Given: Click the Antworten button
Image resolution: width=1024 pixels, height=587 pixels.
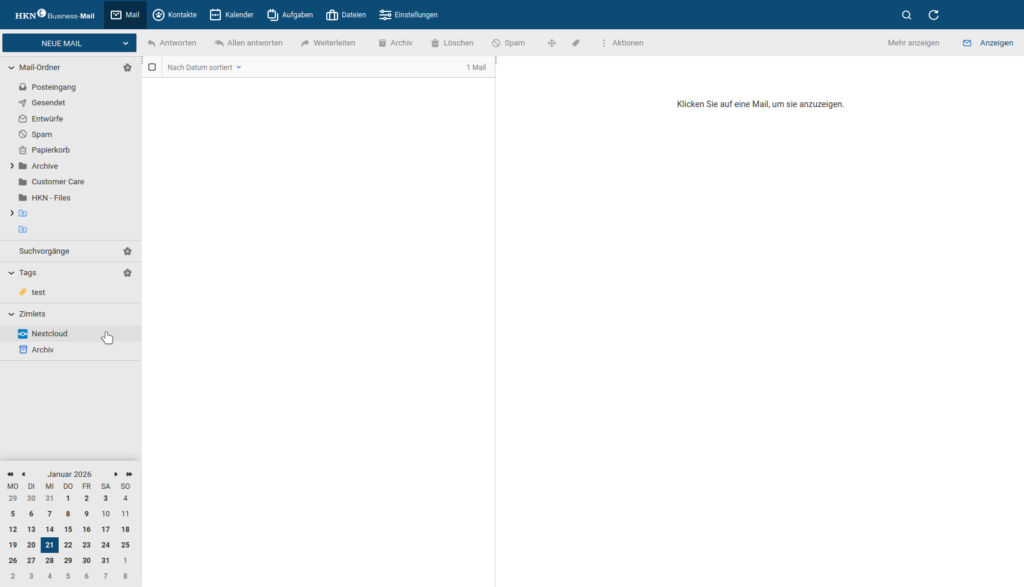Looking at the screenshot, I should pyautogui.click(x=171, y=43).
